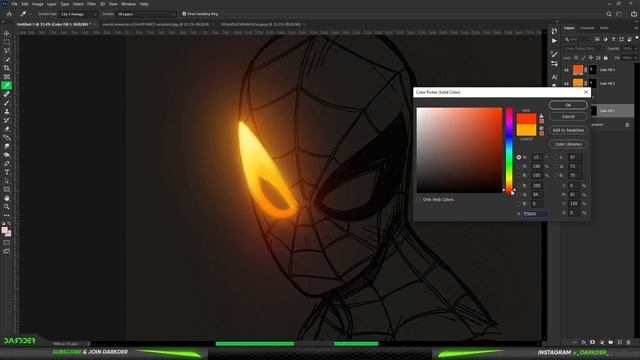Screen dimensions: 640x360
Task: Select the R red radio button
Action: click(519, 186)
